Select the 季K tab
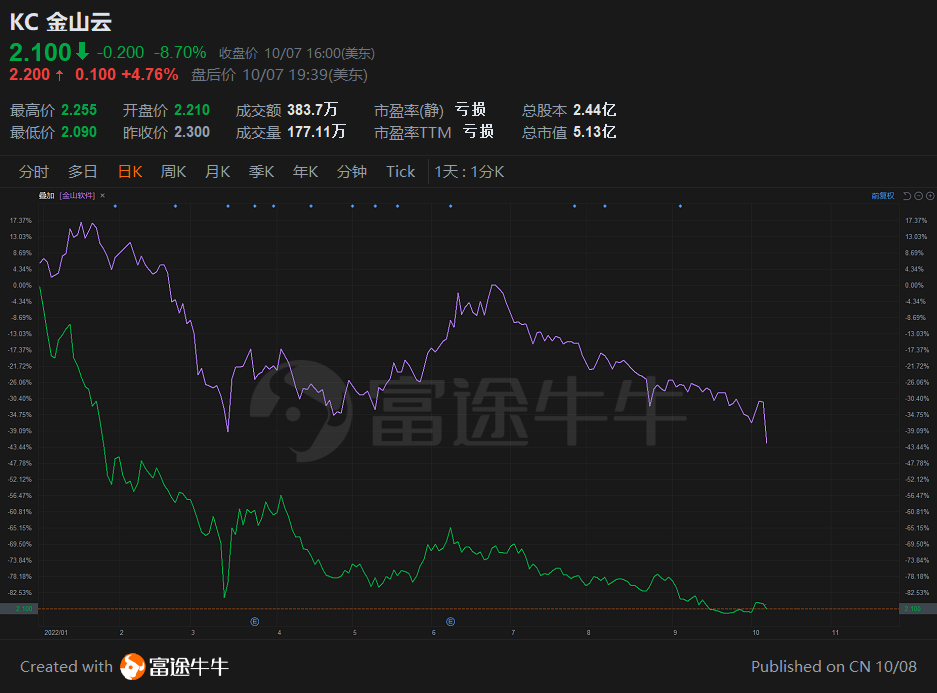Screen dimensions: 937x693 tap(261, 172)
